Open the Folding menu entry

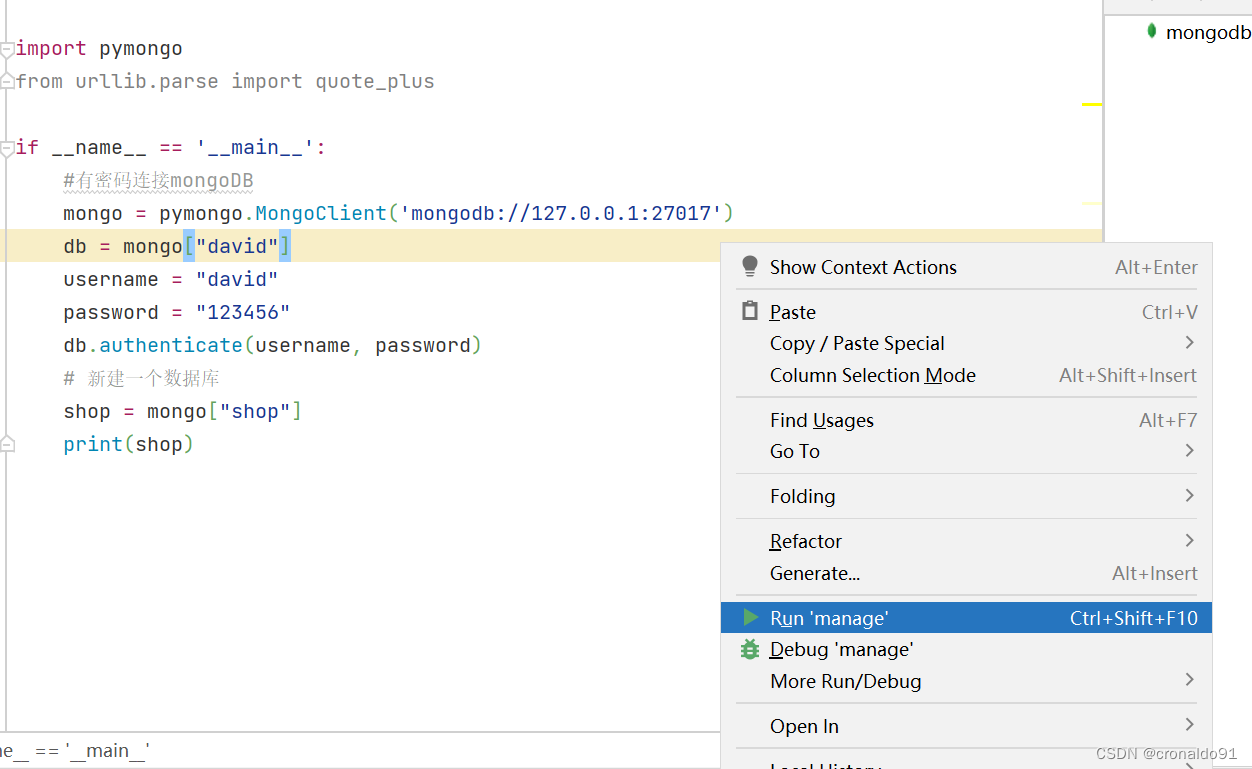(966, 496)
